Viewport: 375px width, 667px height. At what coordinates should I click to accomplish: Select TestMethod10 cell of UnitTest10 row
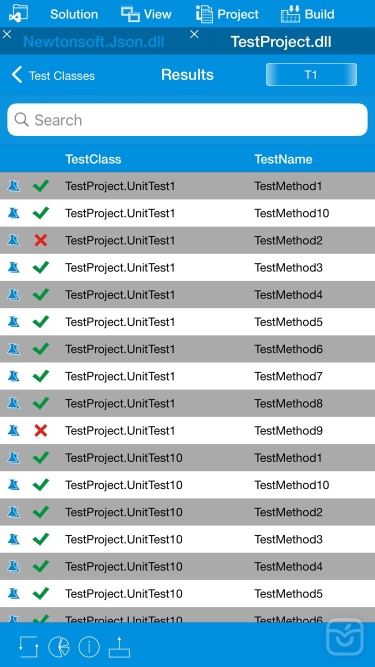tap(292, 485)
